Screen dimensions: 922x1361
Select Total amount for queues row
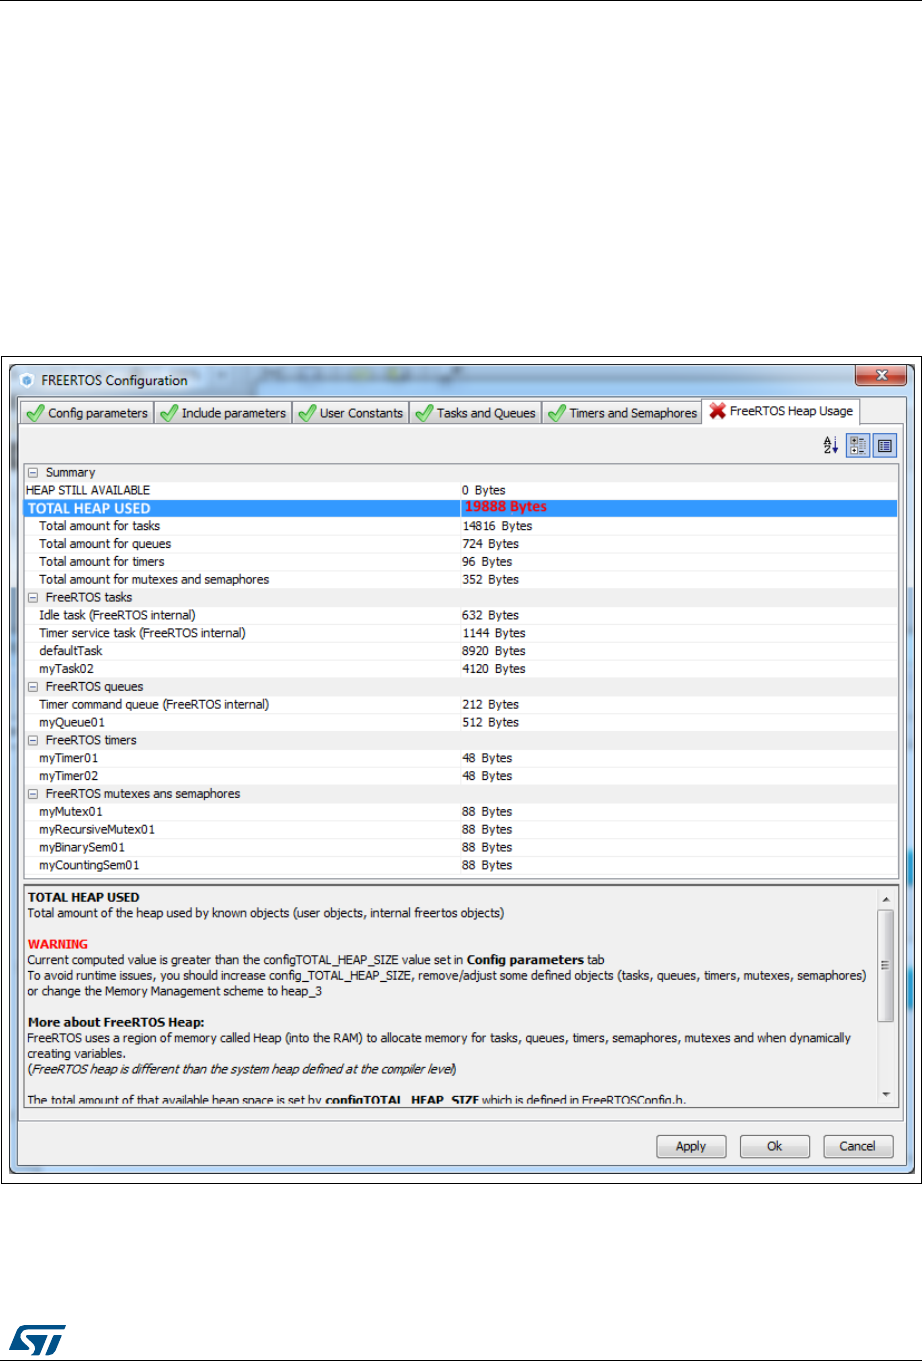(x=461, y=544)
